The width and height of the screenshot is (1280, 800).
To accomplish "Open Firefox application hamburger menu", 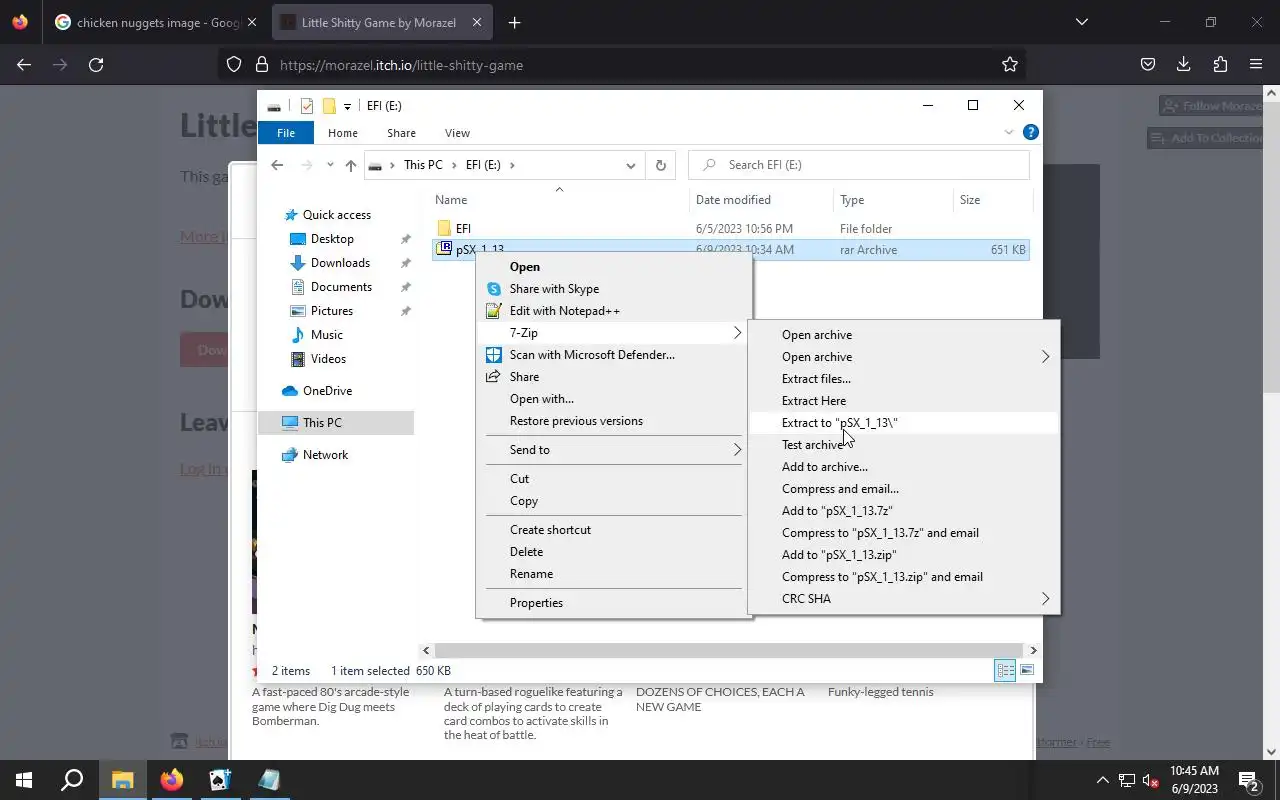I will tap(1256, 65).
